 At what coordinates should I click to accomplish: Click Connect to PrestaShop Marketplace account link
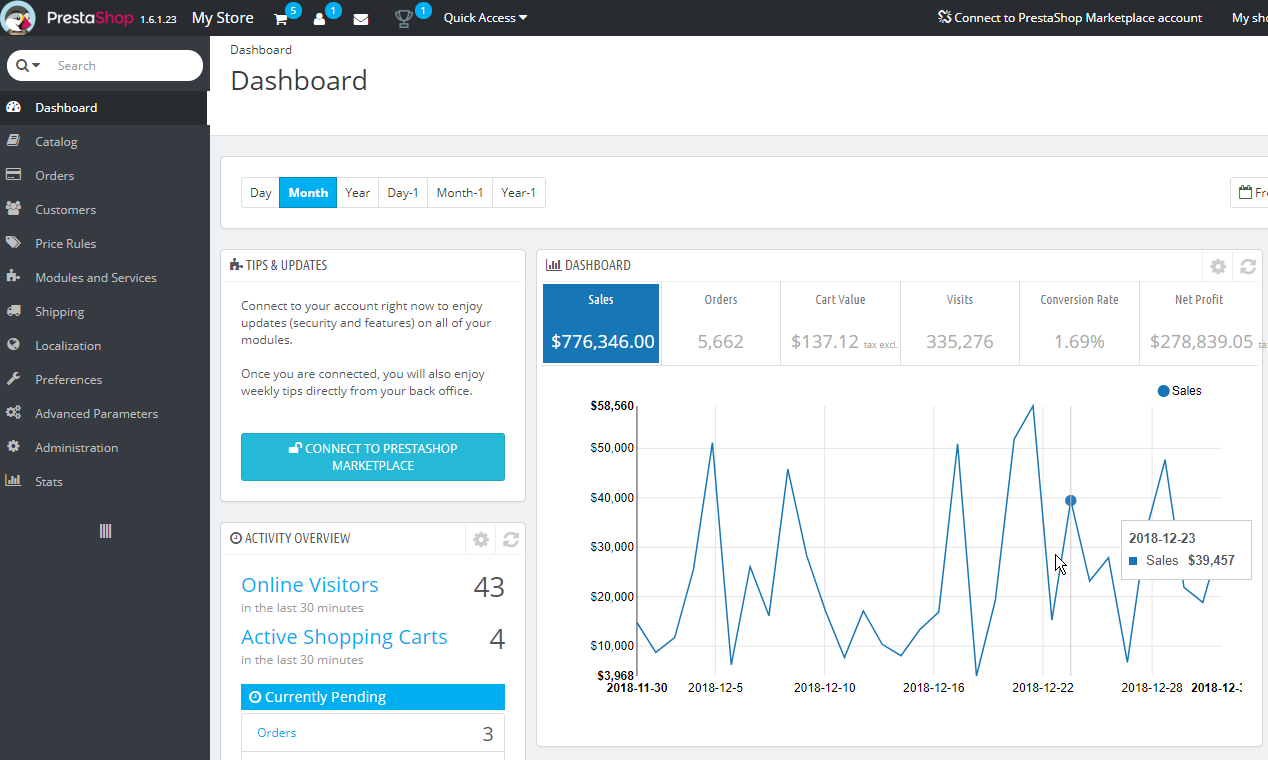[x=1070, y=18]
